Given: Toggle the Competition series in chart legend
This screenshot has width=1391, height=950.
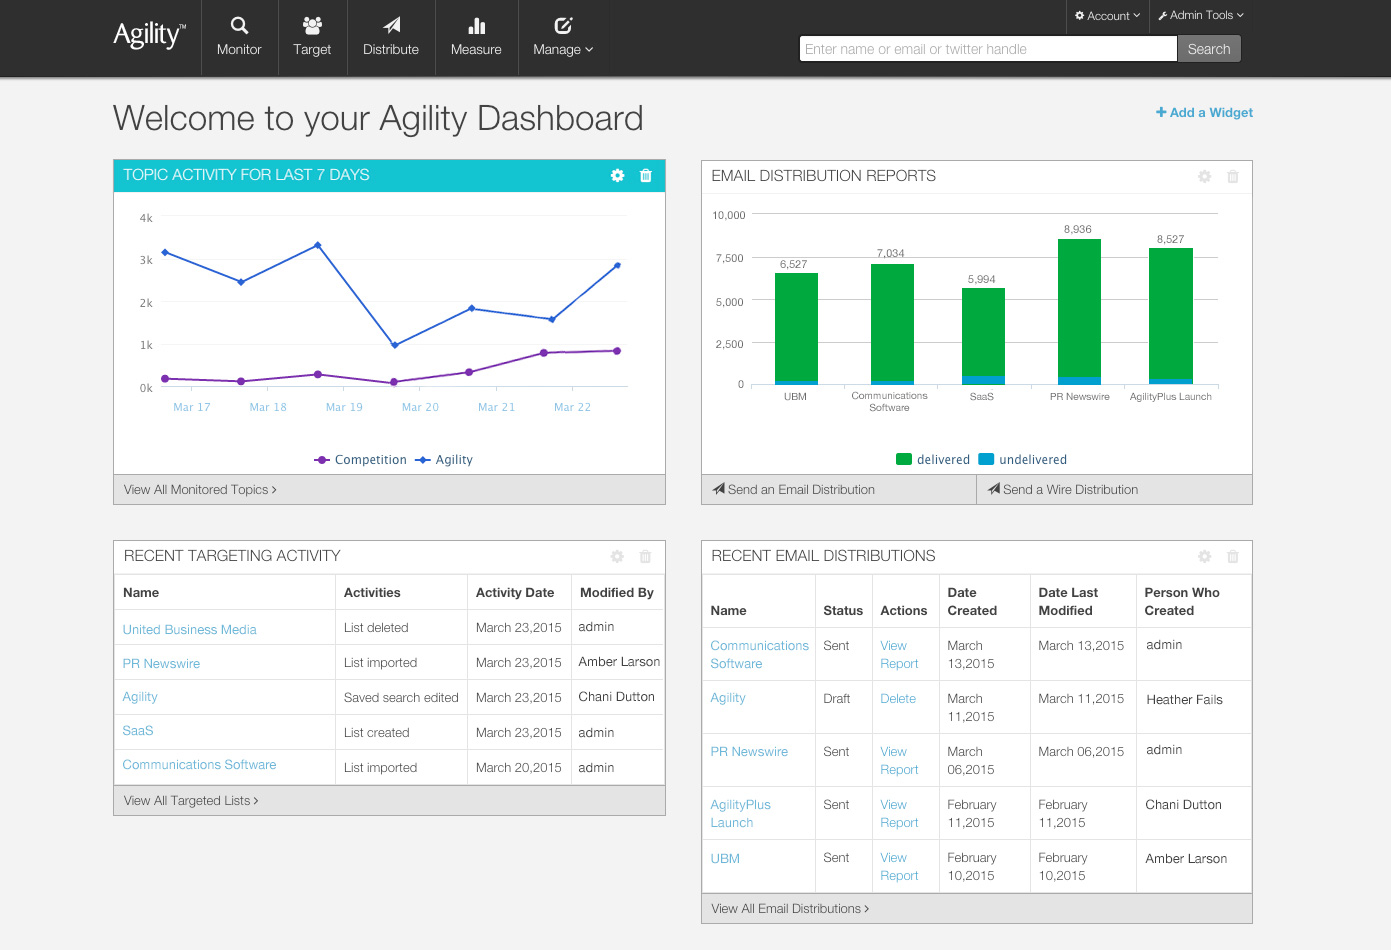Looking at the screenshot, I should click(x=361, y=460).
